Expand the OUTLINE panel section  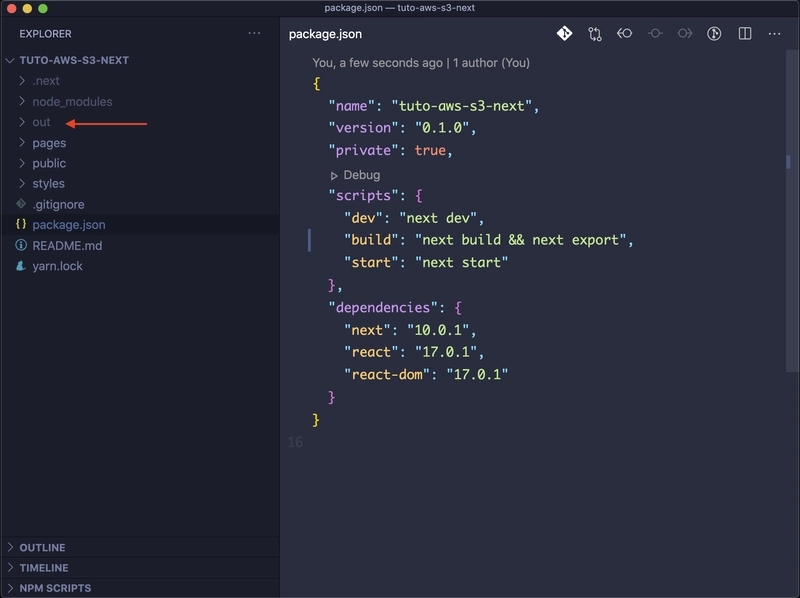(140, 547)
